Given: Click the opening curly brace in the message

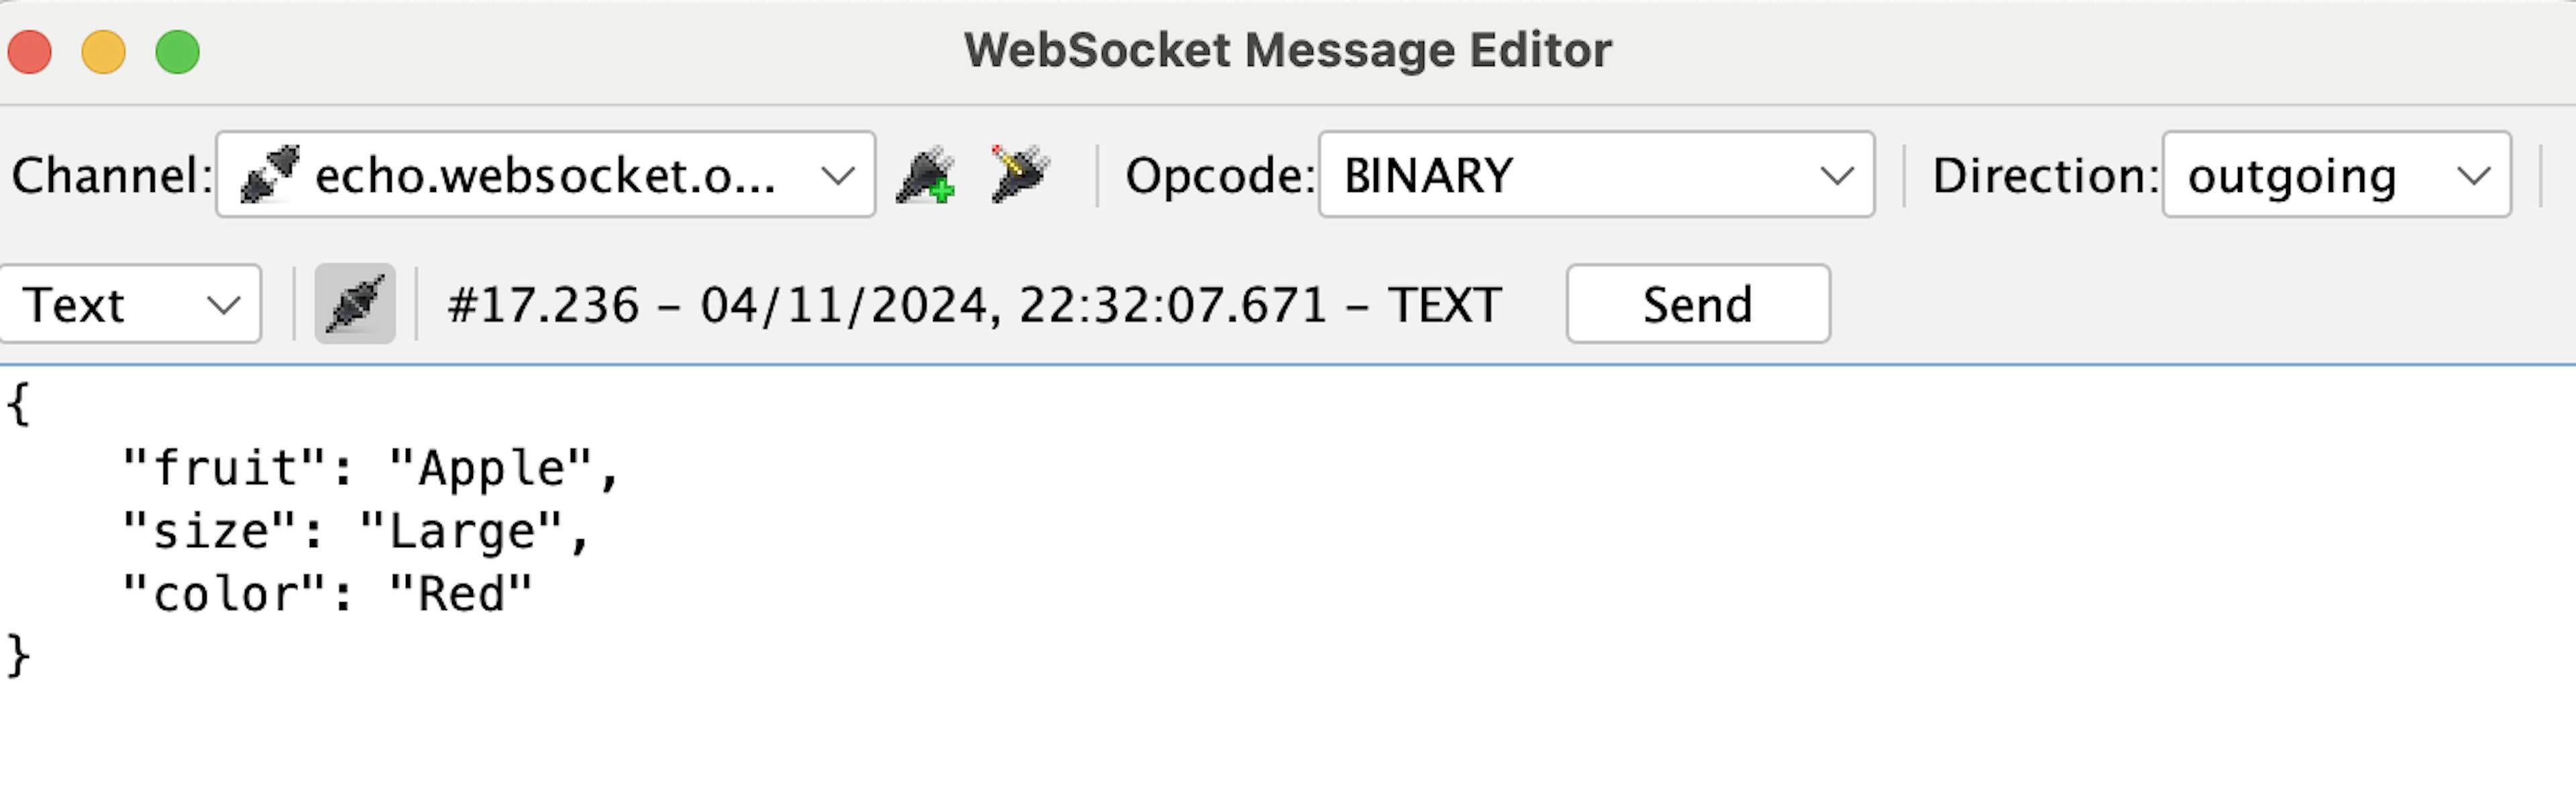Looking at the screenshot, I should pos(18,405).
